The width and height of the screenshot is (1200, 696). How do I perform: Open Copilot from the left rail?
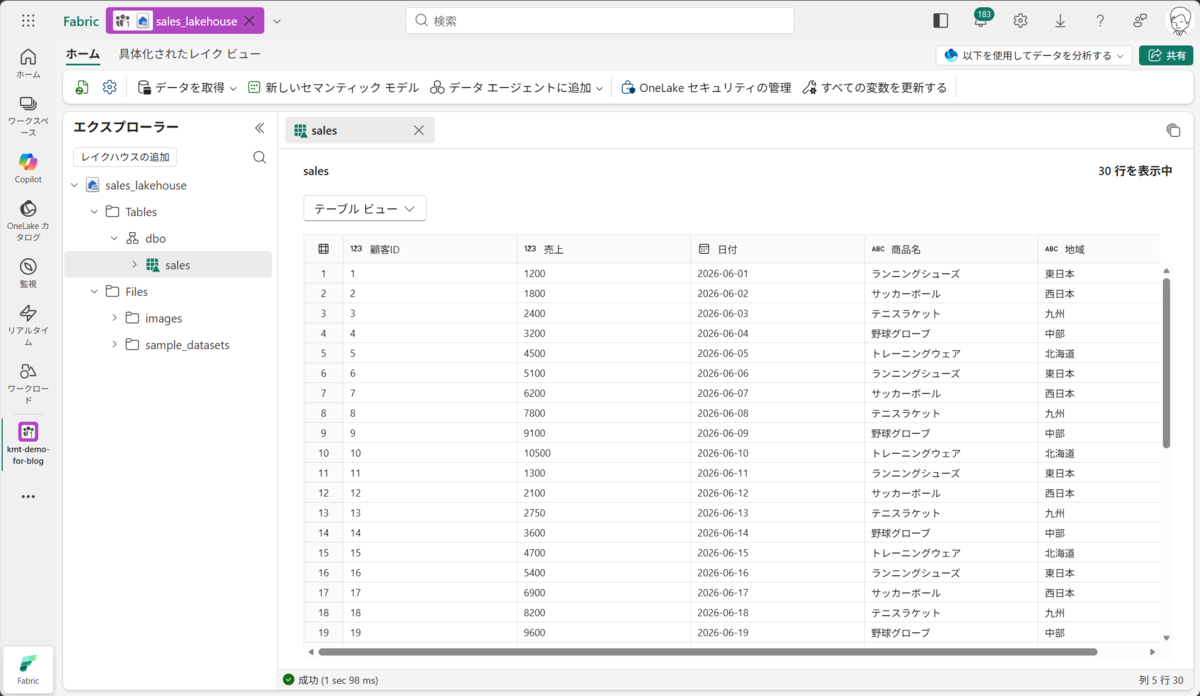[x=28, y=168]
